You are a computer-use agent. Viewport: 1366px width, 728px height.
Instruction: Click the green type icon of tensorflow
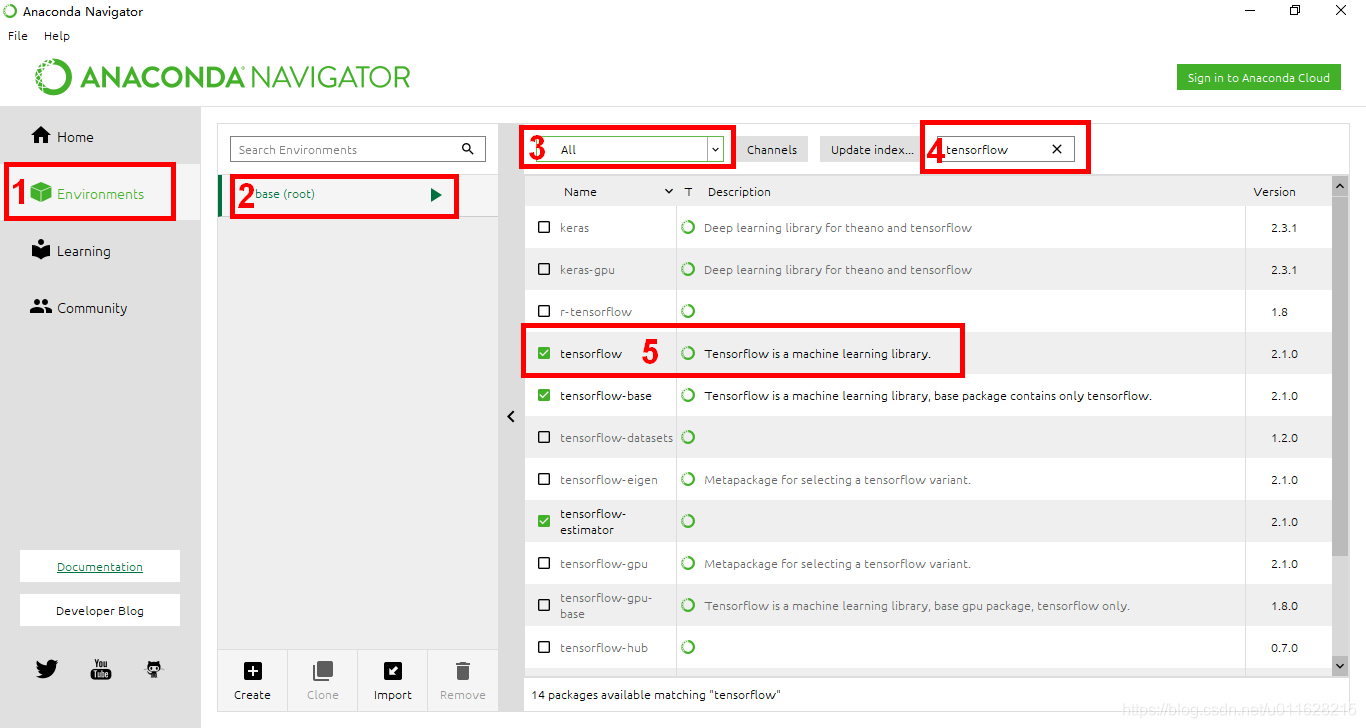688,353
